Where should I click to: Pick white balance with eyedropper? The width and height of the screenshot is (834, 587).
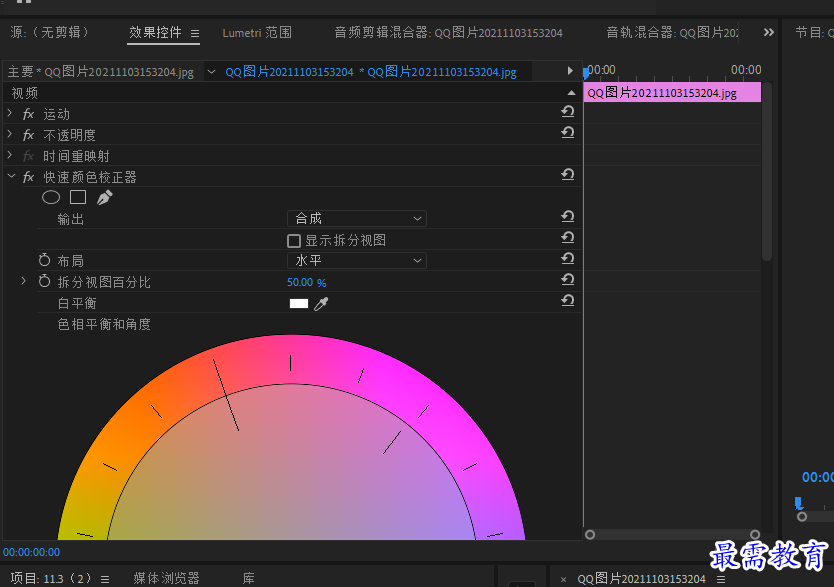pos(321,304)
